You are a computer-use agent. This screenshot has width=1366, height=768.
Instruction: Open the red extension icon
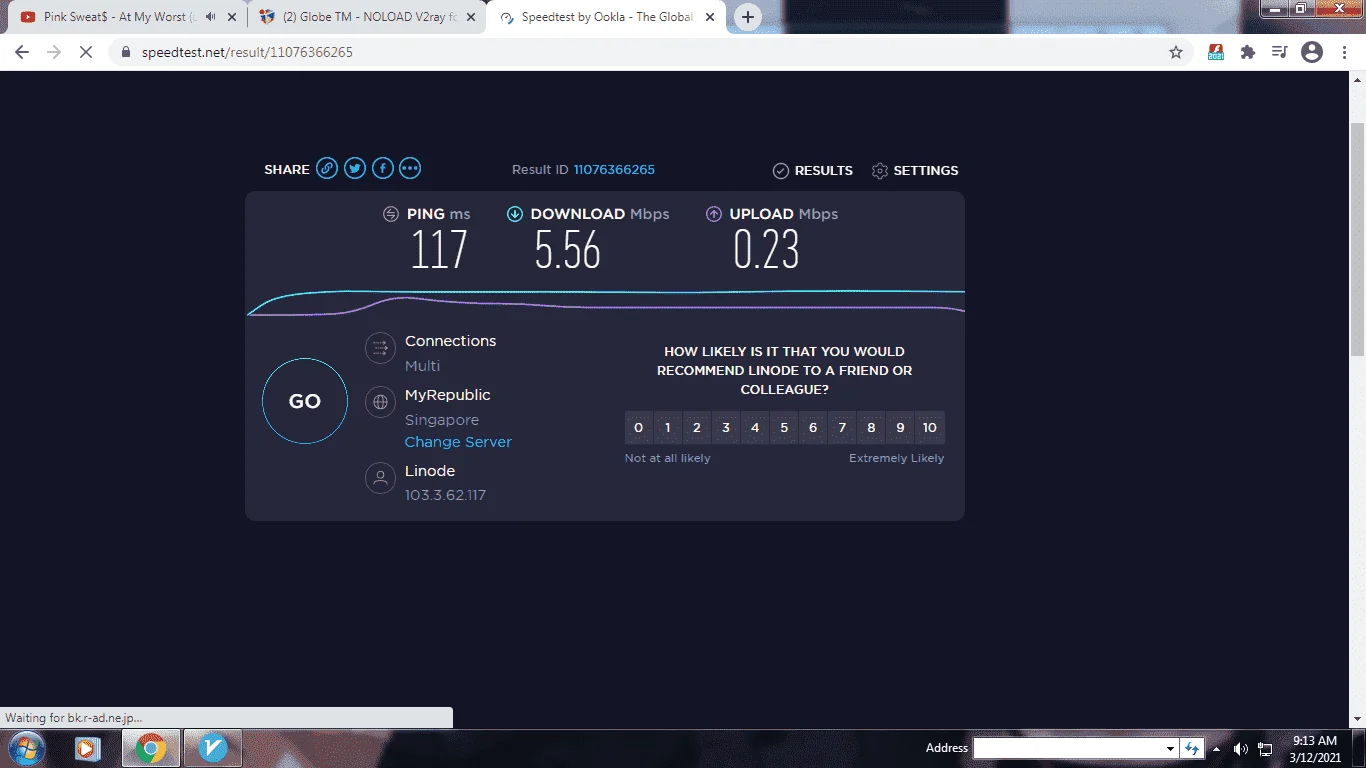(1216, 52)
